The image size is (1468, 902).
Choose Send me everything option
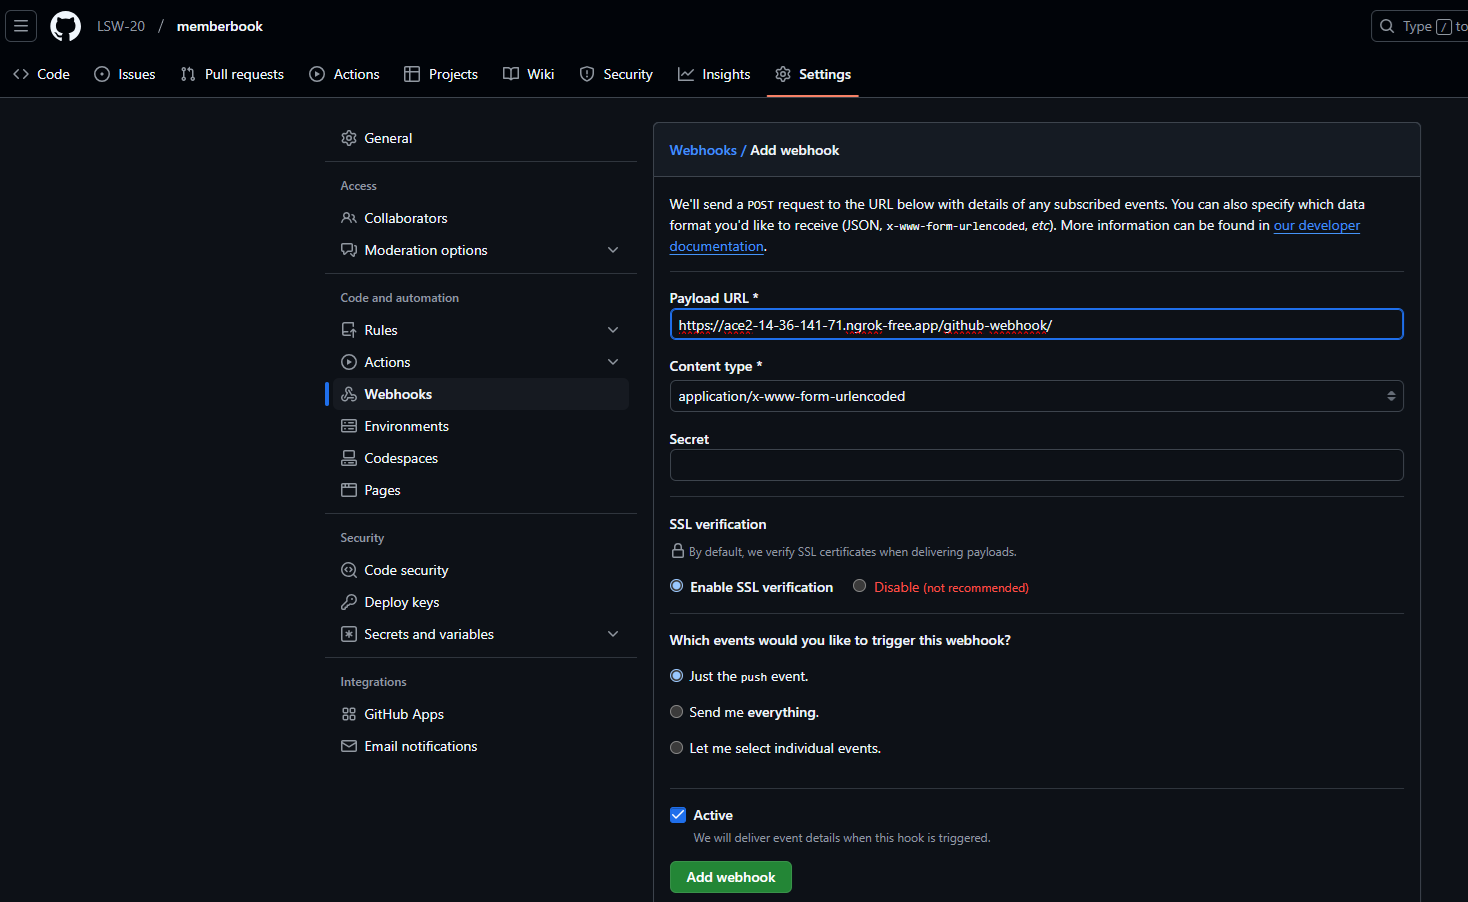coord(677,712)
